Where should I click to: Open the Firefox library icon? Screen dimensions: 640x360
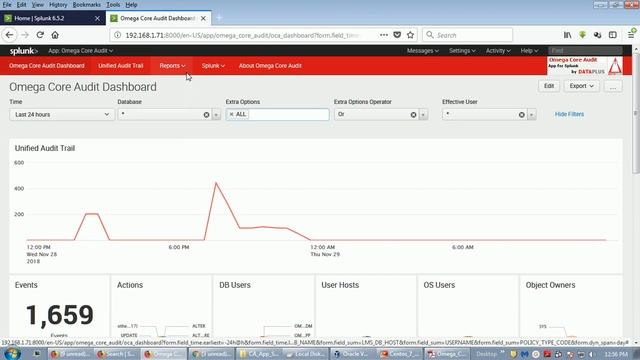click(x=567, y=35)
